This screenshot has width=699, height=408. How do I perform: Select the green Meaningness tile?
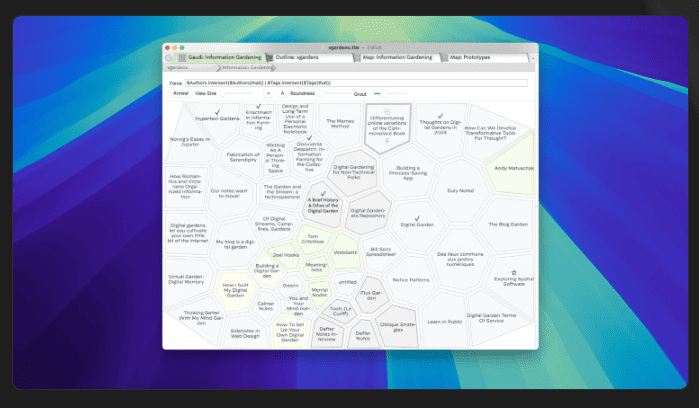click(316, 267)
